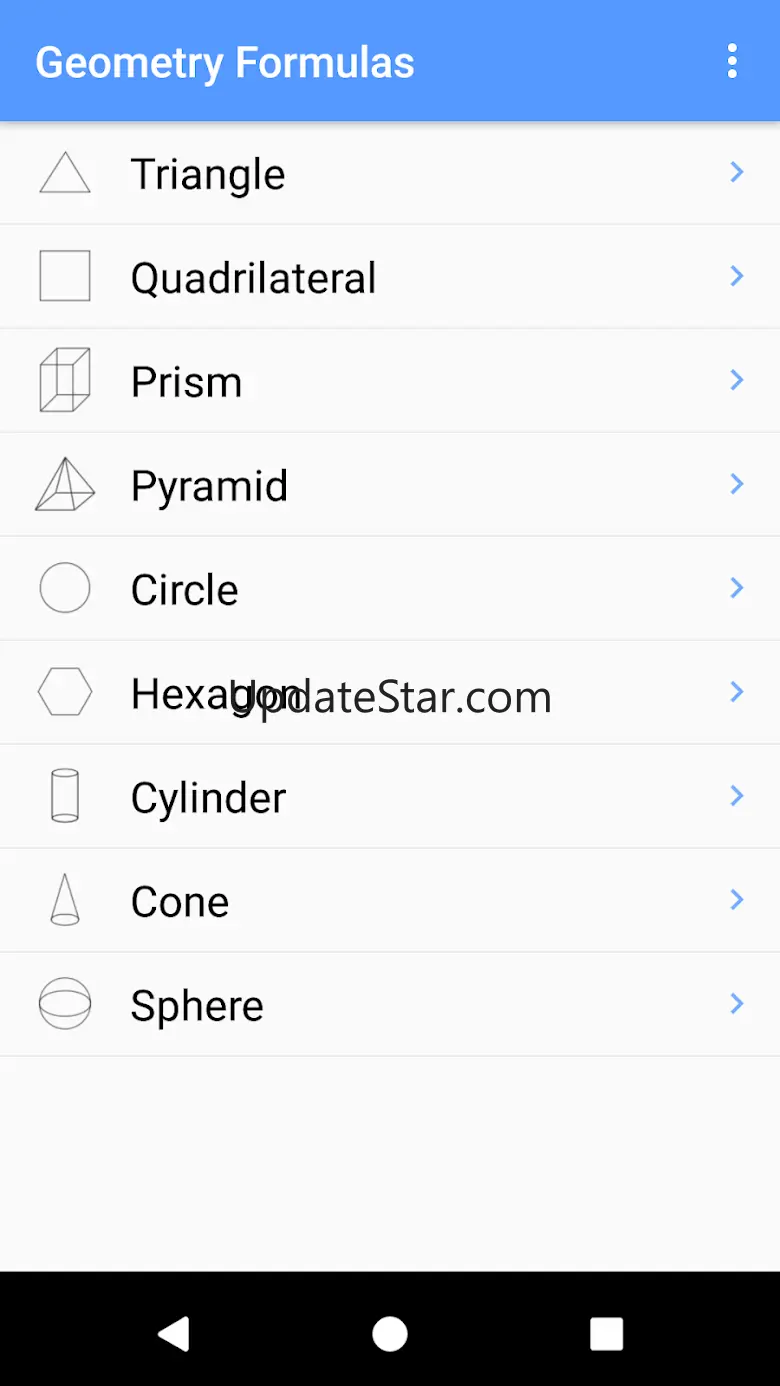Click the square Quadrilateral icon
780x1386 pixels.
[65, 276]
